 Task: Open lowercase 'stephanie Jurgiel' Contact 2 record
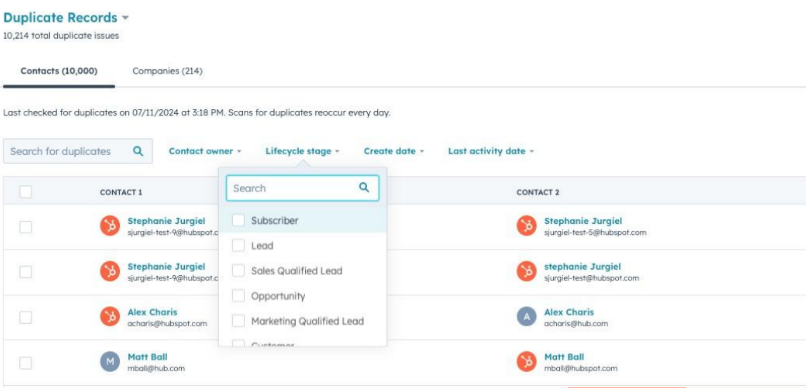582,267
